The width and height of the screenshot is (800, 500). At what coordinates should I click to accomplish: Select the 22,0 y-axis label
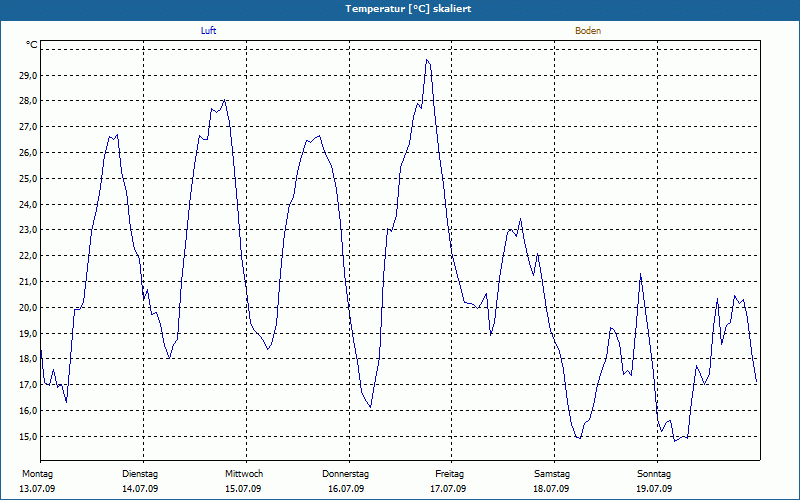tap(28, 256)
